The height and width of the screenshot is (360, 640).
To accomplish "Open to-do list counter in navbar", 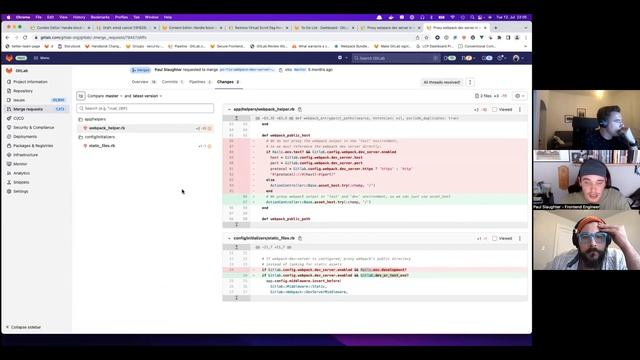I will (487, 58).
